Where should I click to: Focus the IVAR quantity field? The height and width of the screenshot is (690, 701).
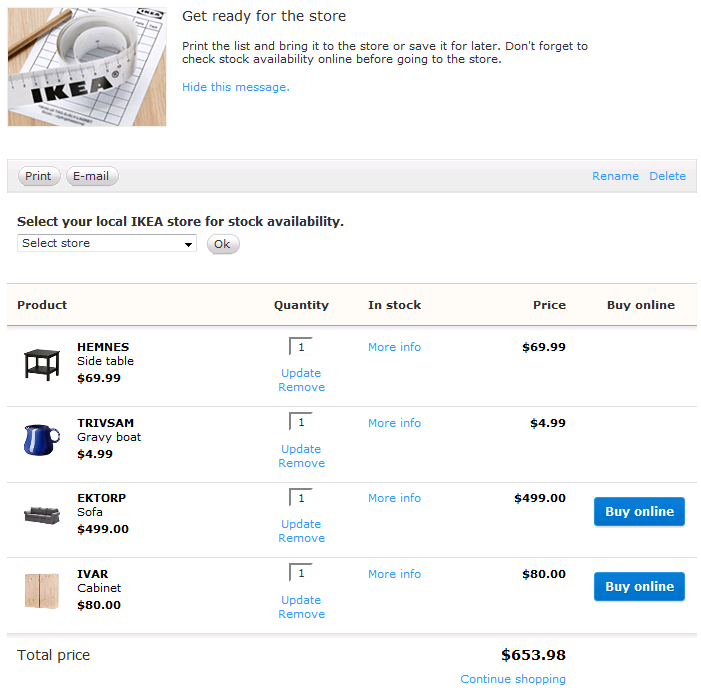pos(301,573)
